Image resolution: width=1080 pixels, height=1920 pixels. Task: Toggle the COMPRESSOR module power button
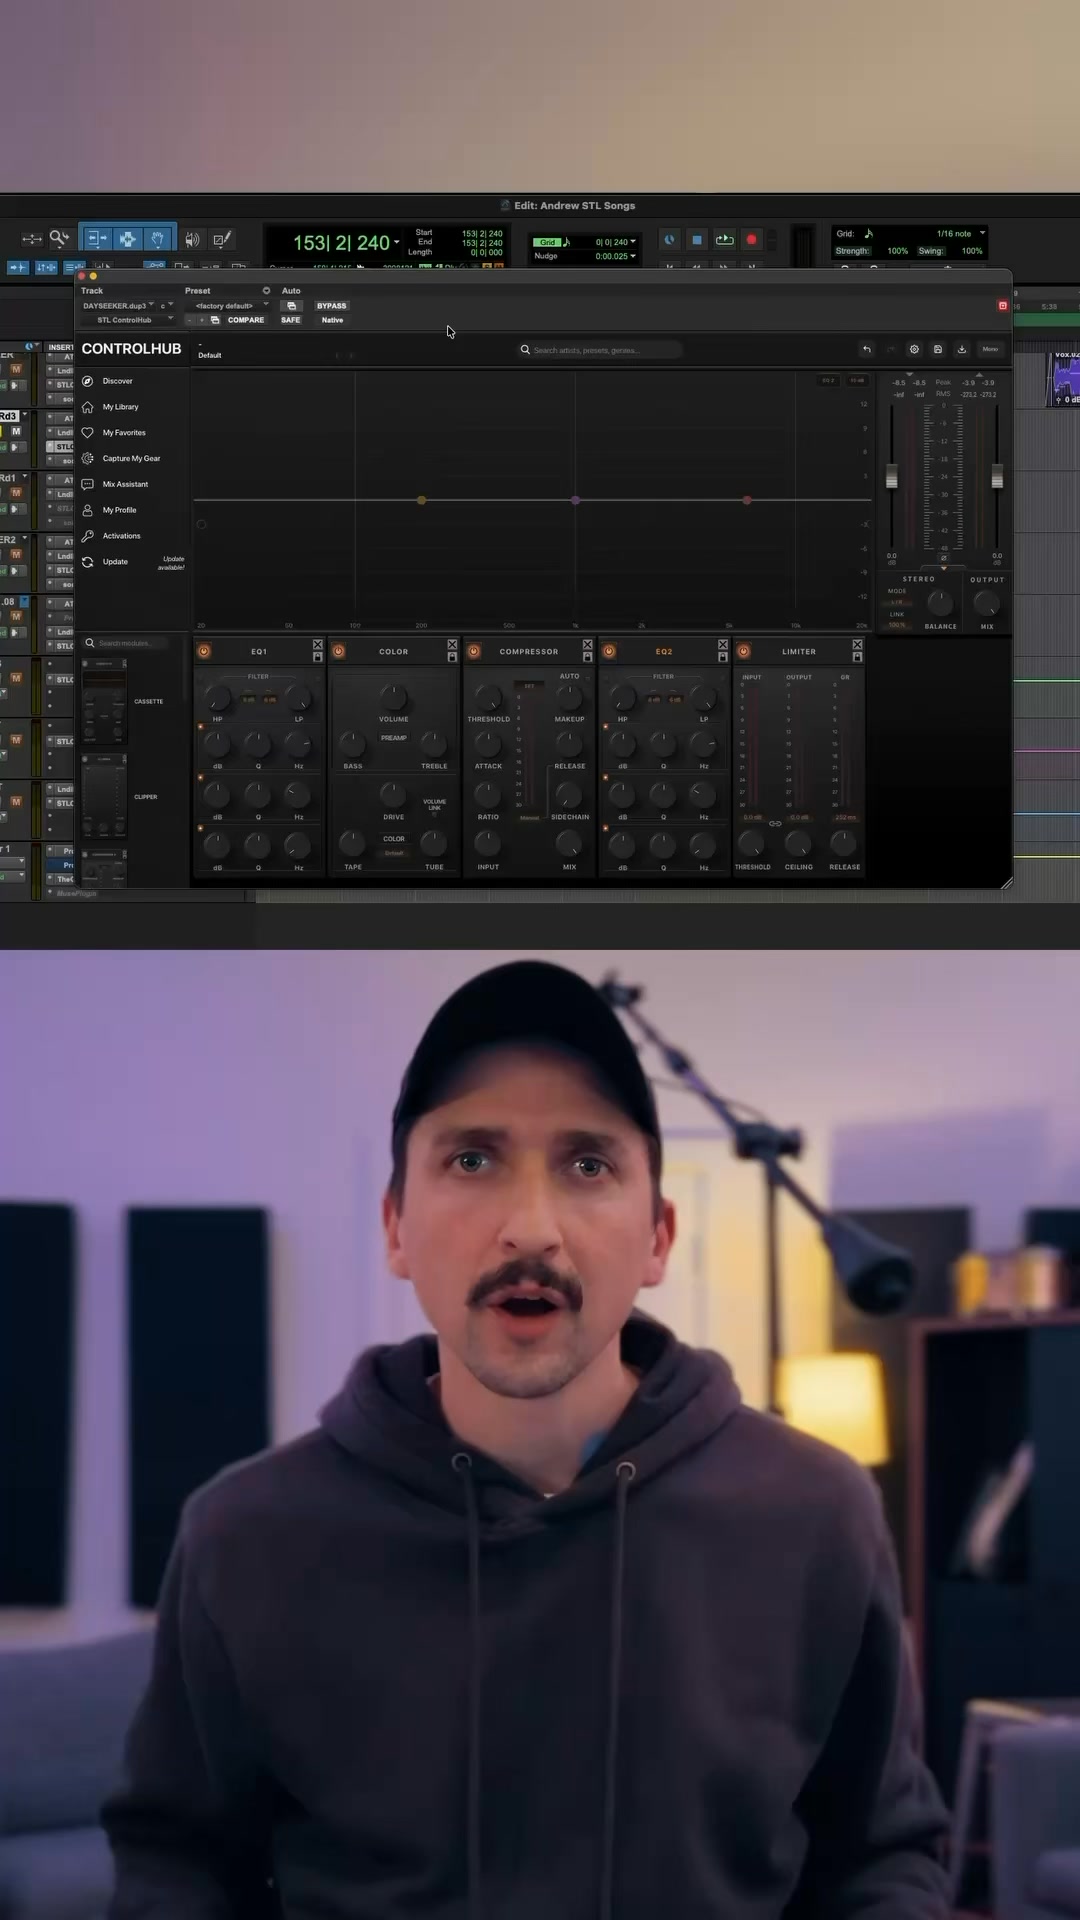point(474,651)
